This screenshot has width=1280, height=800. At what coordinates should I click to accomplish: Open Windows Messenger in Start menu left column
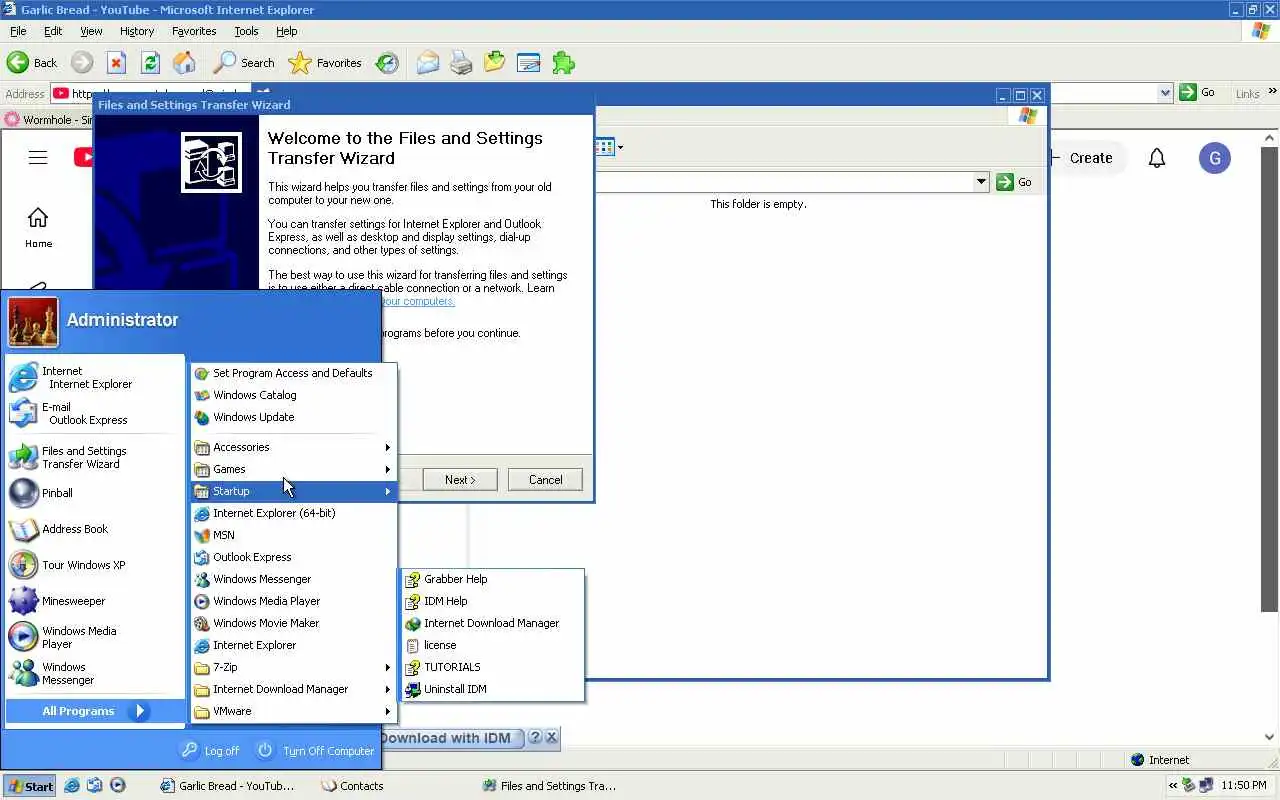tap(95, 673)
